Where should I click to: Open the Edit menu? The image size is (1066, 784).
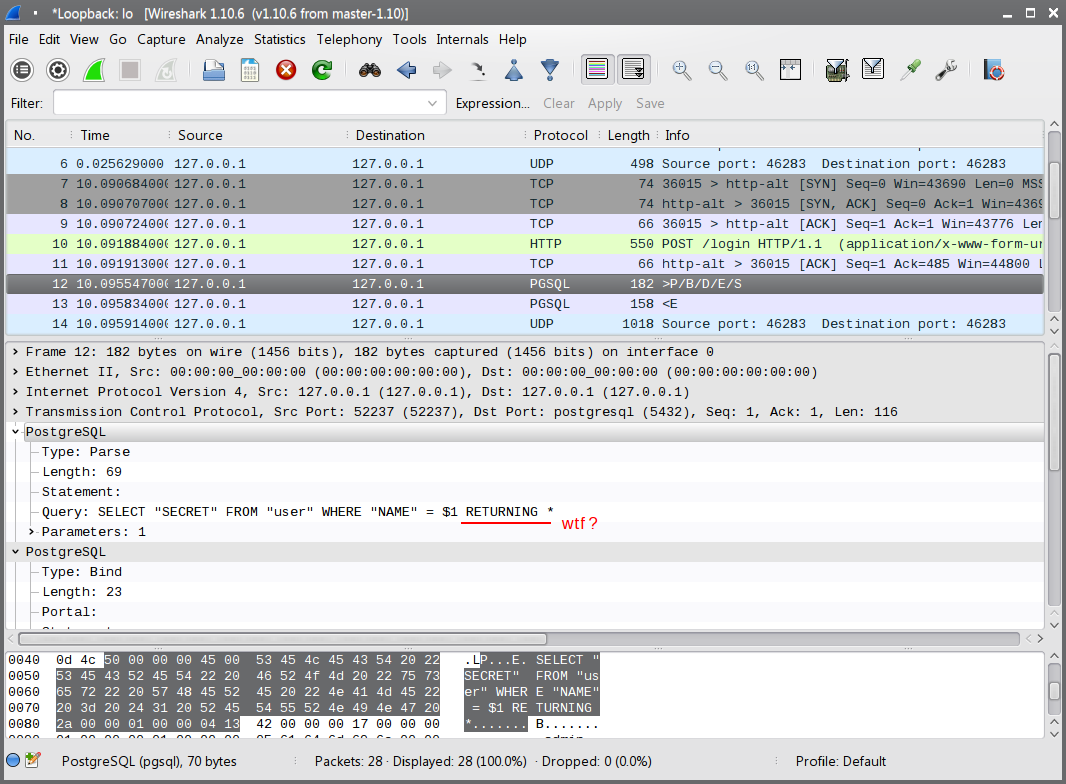49,39
